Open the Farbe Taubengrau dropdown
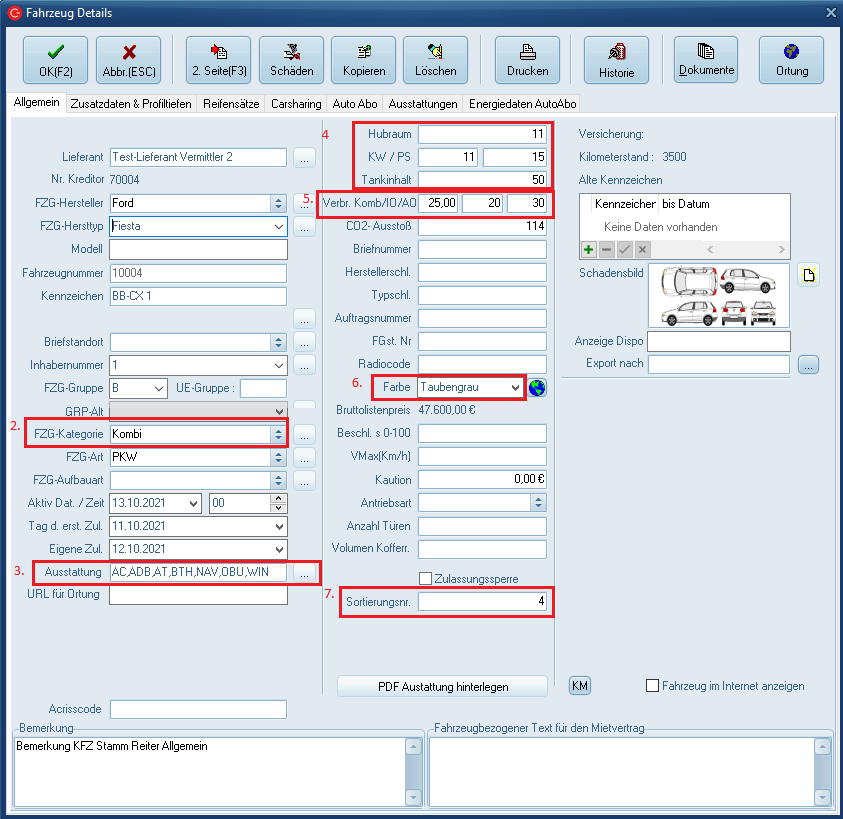 (x=515, y=387)
